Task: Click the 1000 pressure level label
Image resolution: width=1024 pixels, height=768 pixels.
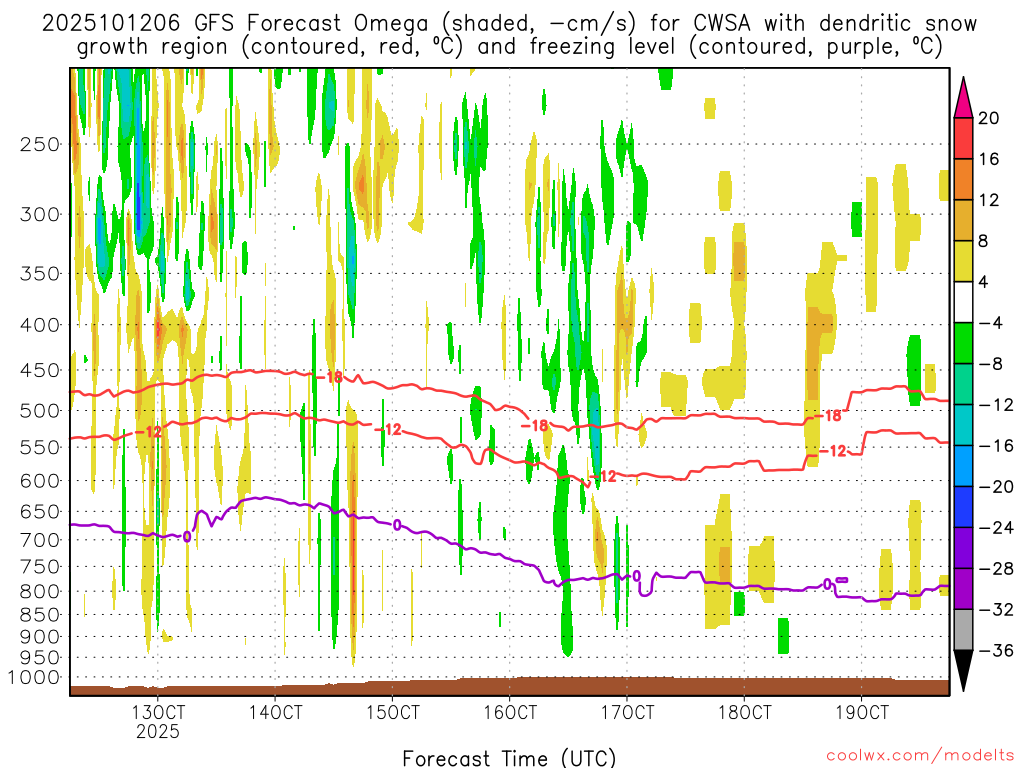Action: point(34,677)
